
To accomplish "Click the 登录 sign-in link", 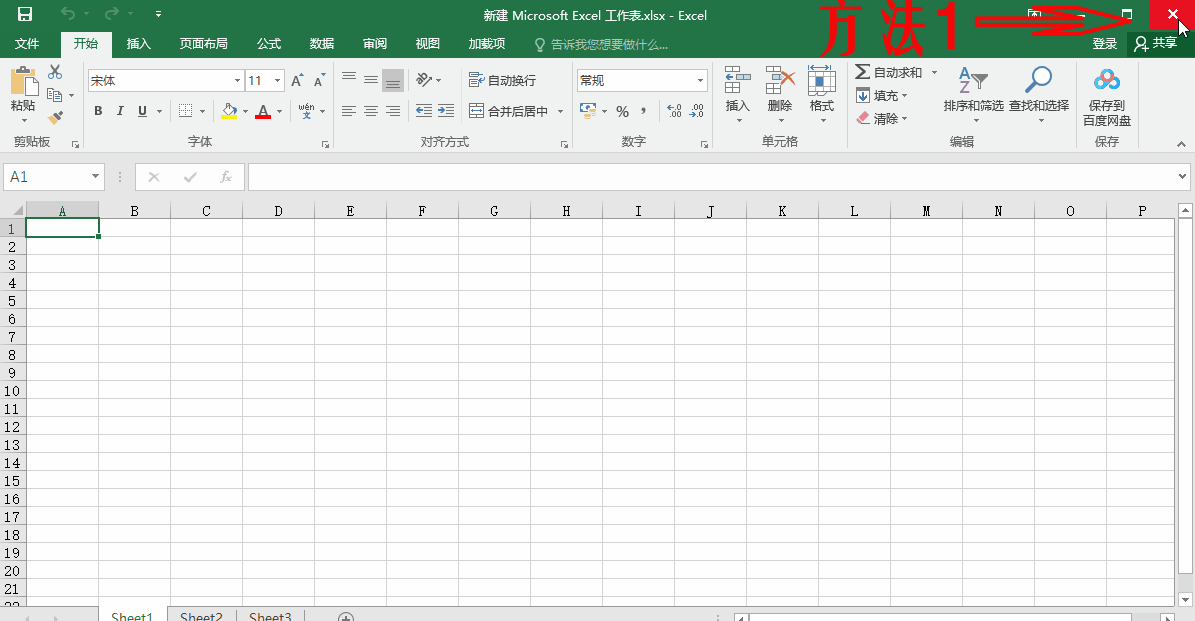I will (1104, 44).
